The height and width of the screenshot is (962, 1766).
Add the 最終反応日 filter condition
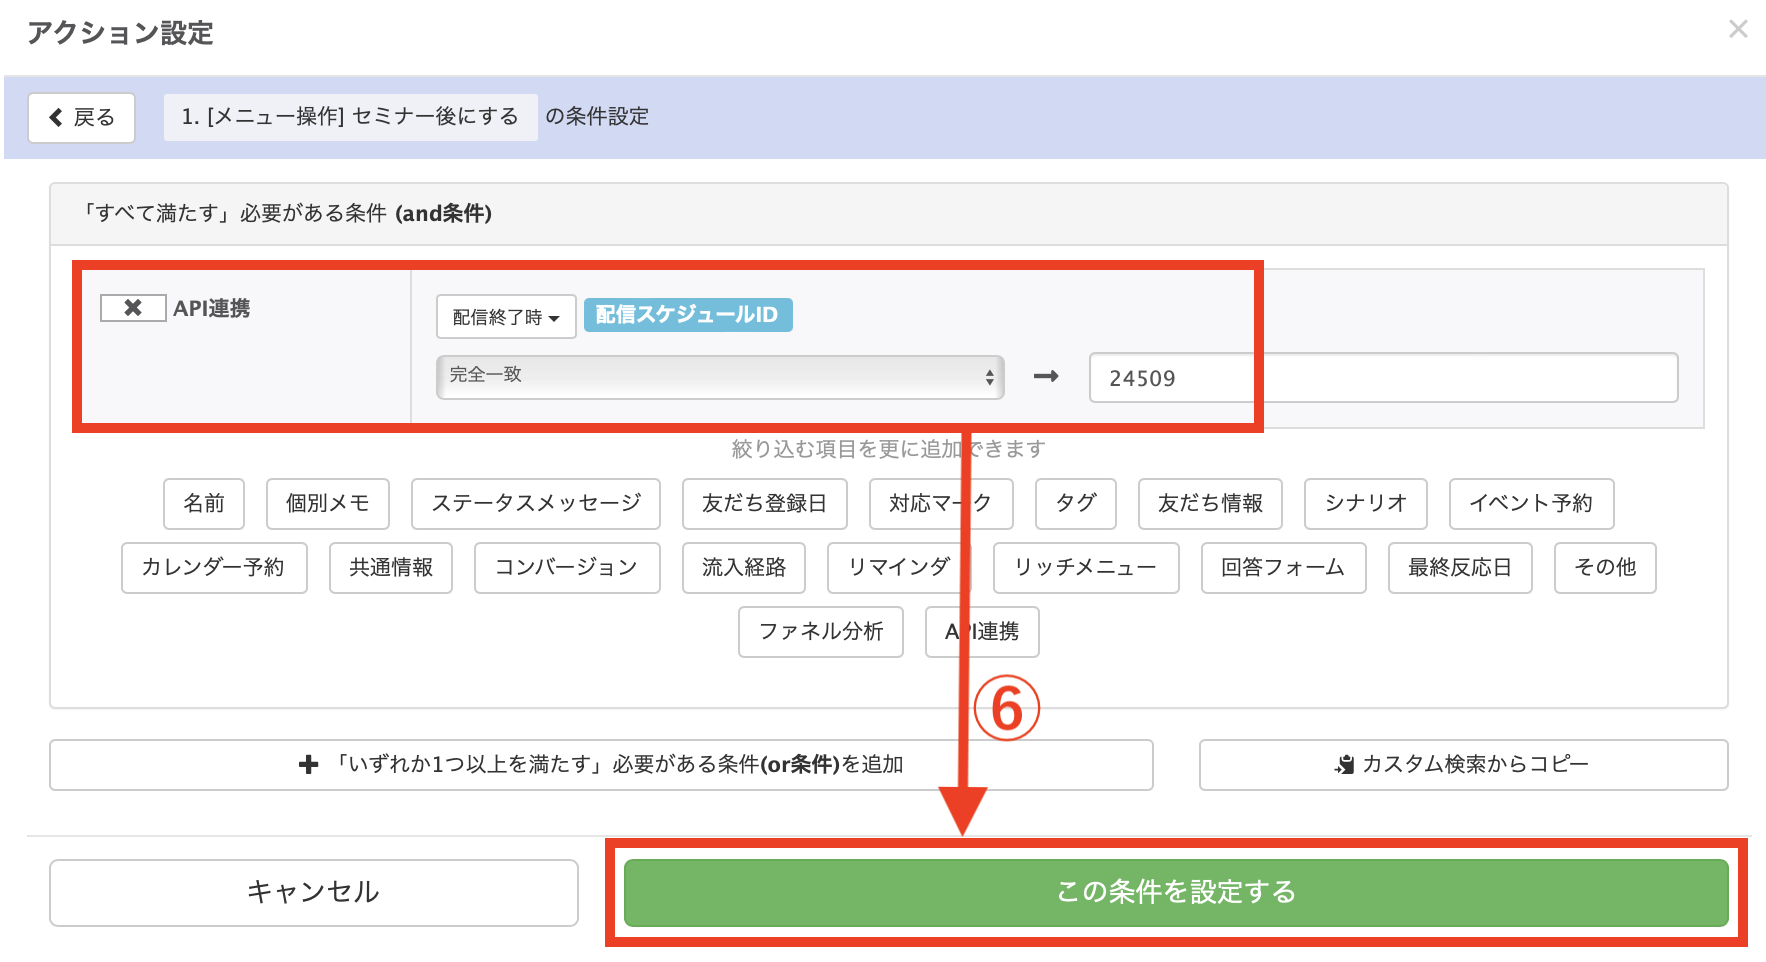(x=1459, y=568)
